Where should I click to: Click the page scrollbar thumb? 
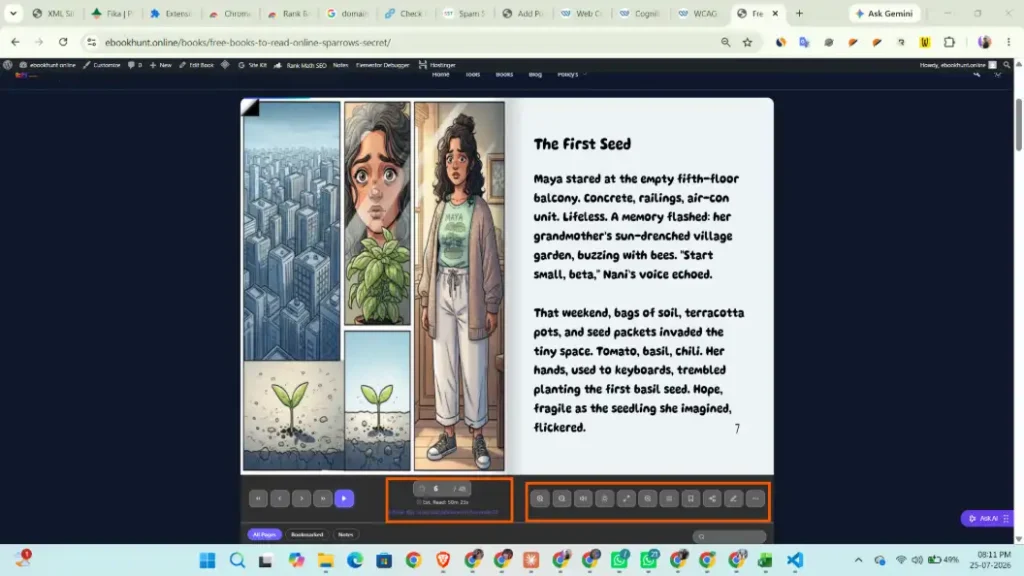(x=1018, y=125)
